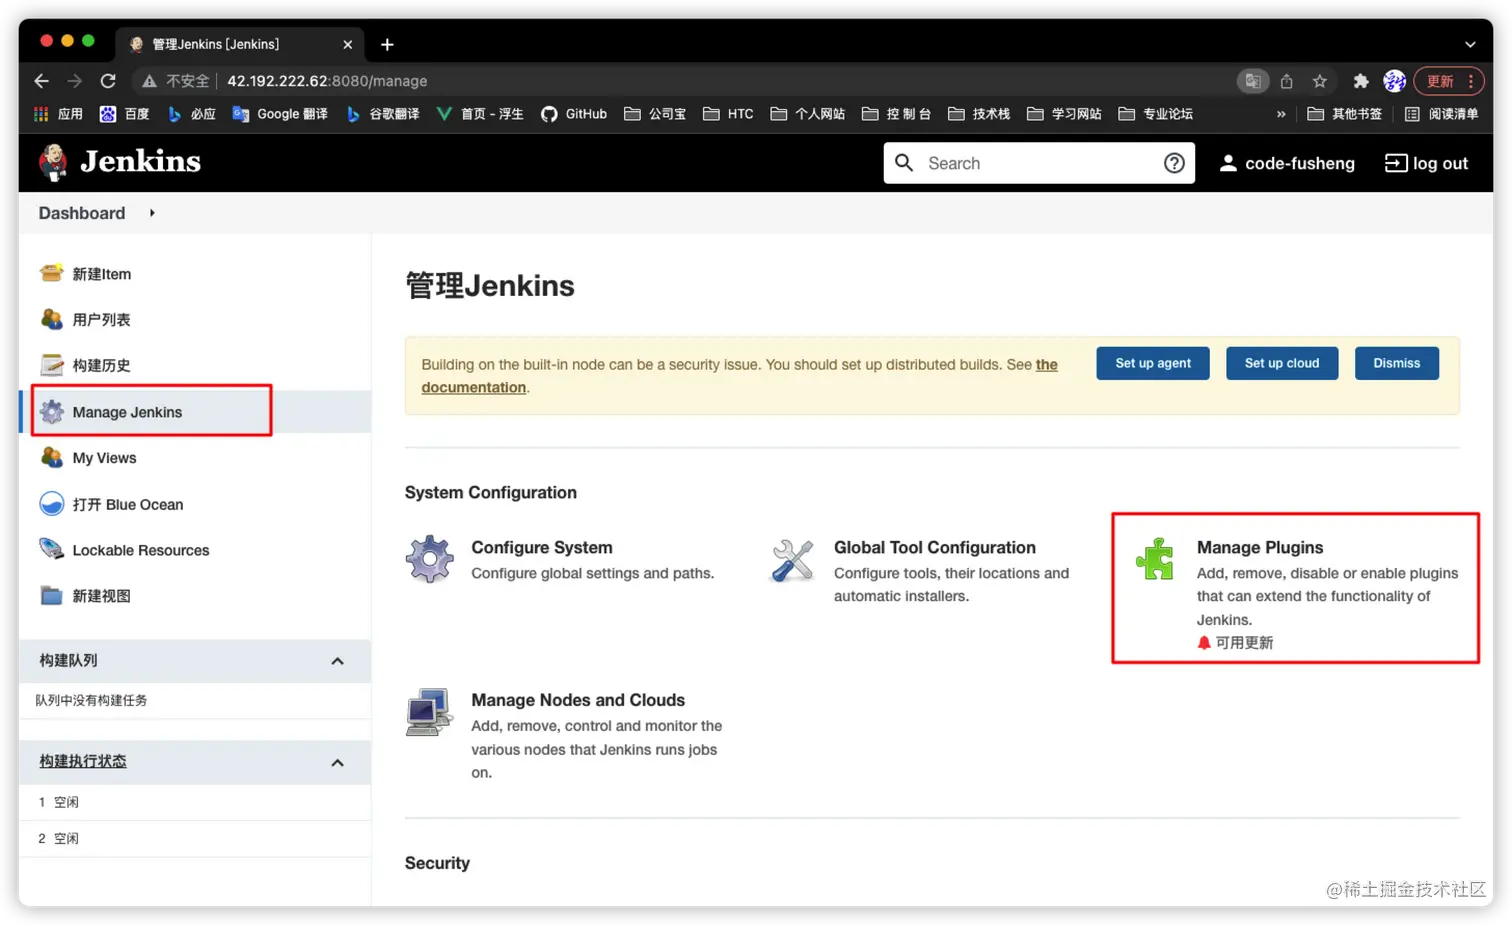Open a new browser tab
Screen dimensions: 1512x925
click(387, 44)
